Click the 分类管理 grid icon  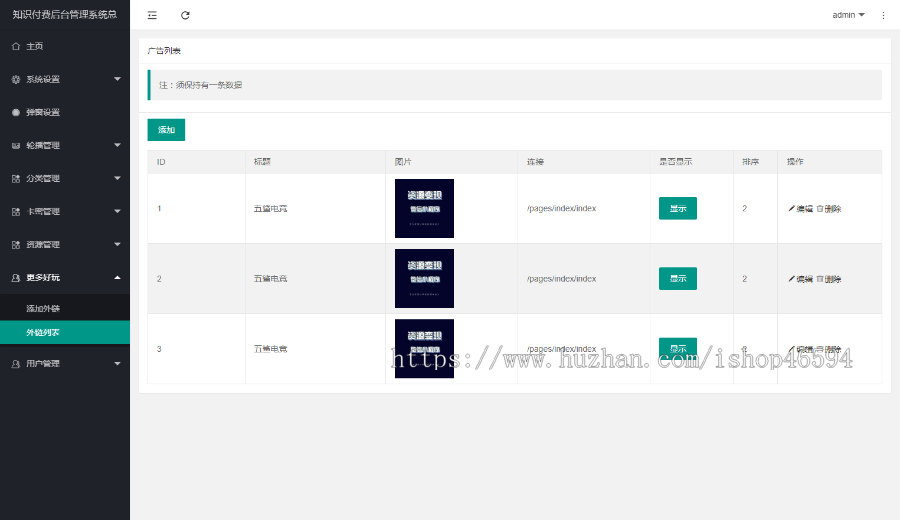click(16, 178)
